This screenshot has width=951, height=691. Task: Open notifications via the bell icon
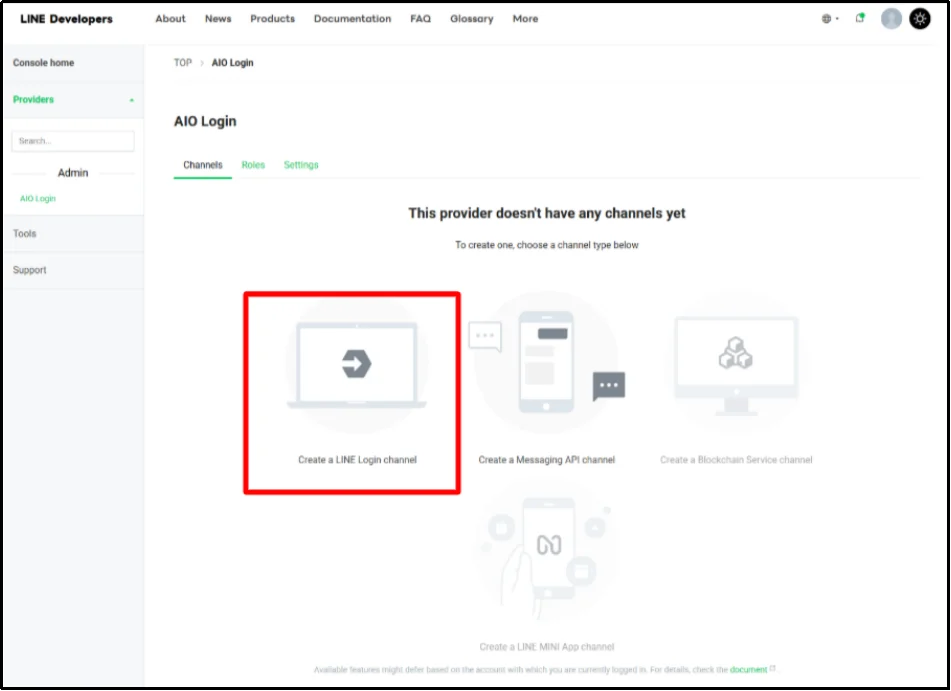click(858, 18)
